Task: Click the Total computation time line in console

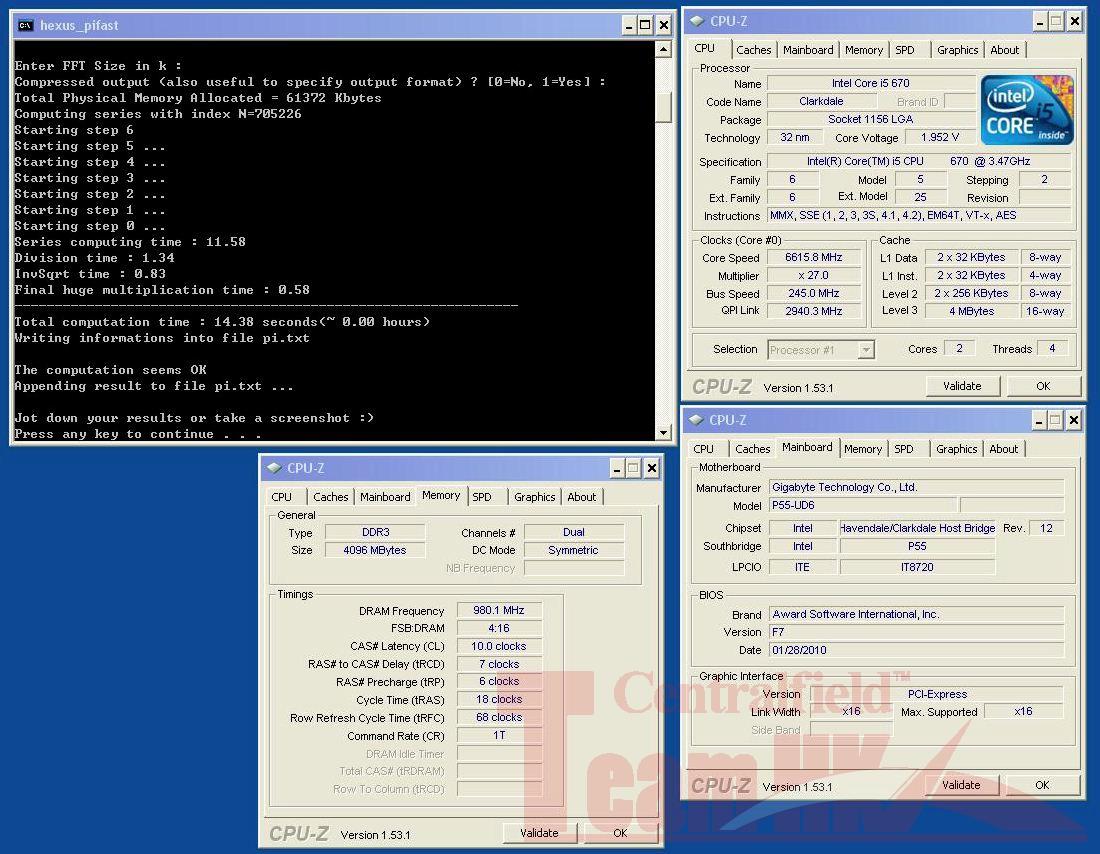Action: 222,322
